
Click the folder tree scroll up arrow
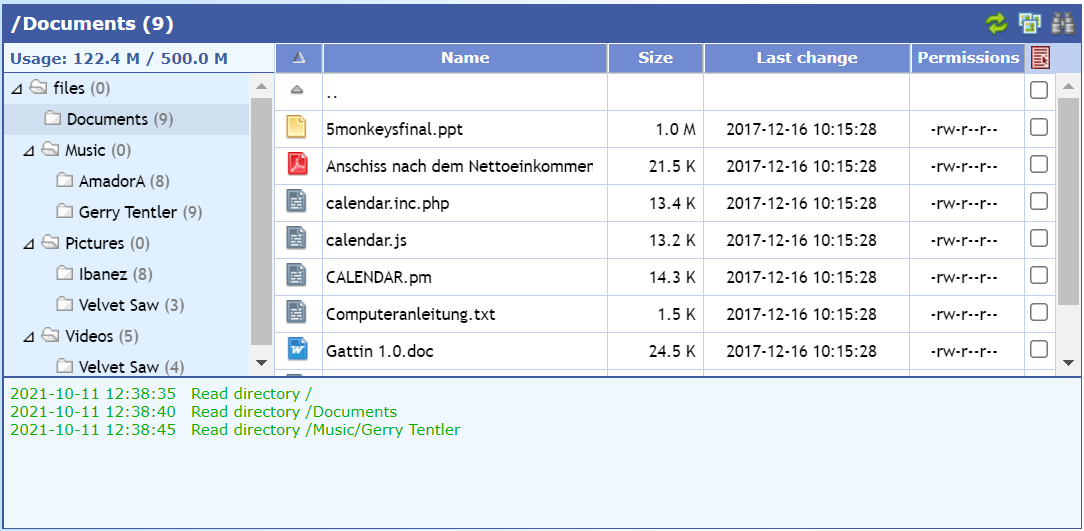pos(261,86)
